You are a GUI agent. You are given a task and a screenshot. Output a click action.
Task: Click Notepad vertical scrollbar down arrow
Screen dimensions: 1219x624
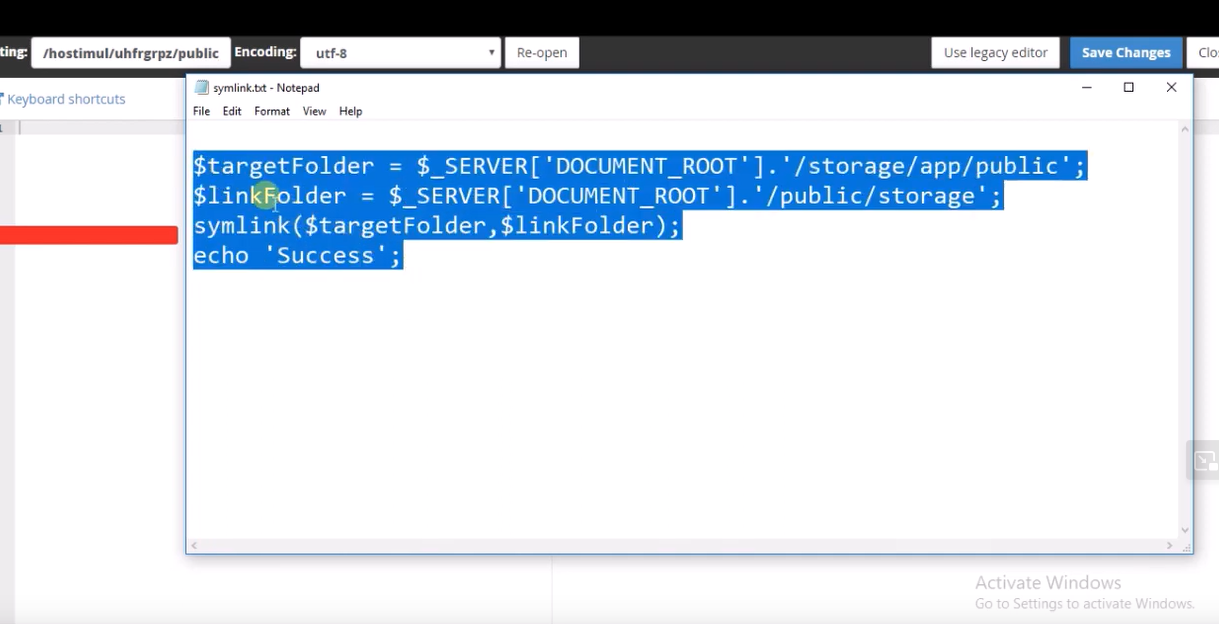(x=1185, y=530)
